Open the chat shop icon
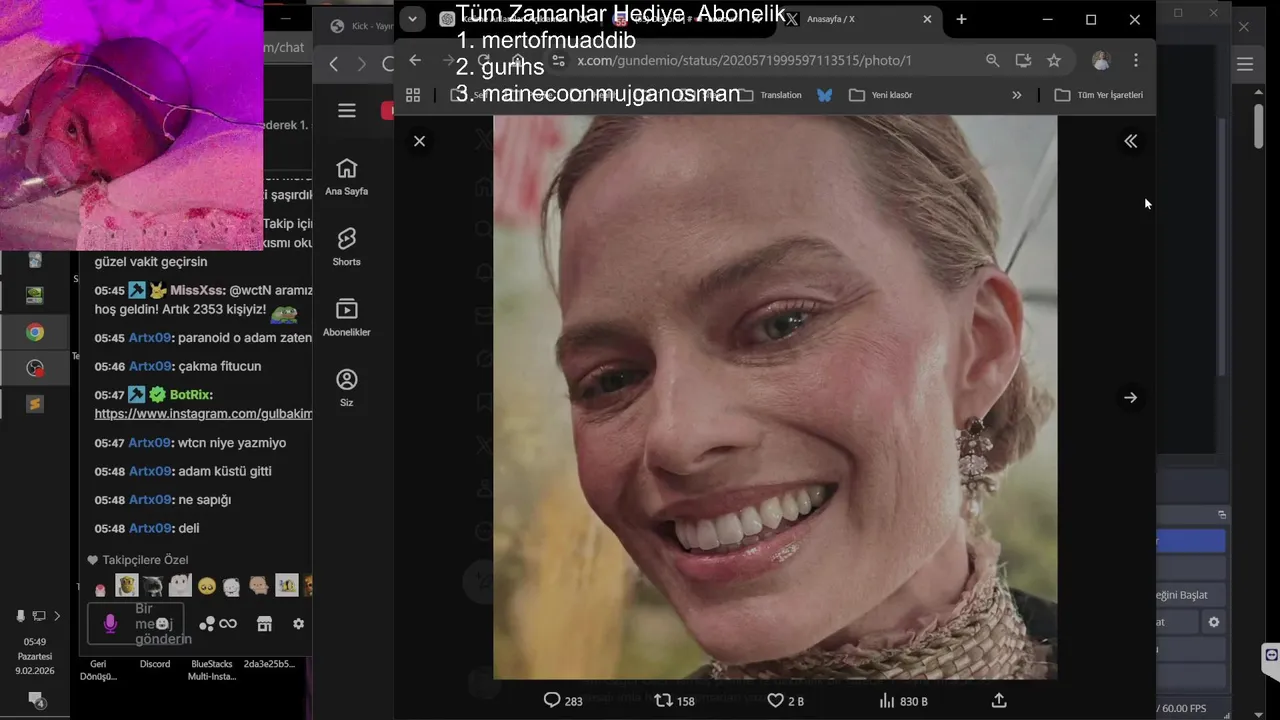This screenshot has height=720, width=1280. (x=264, y=624)
